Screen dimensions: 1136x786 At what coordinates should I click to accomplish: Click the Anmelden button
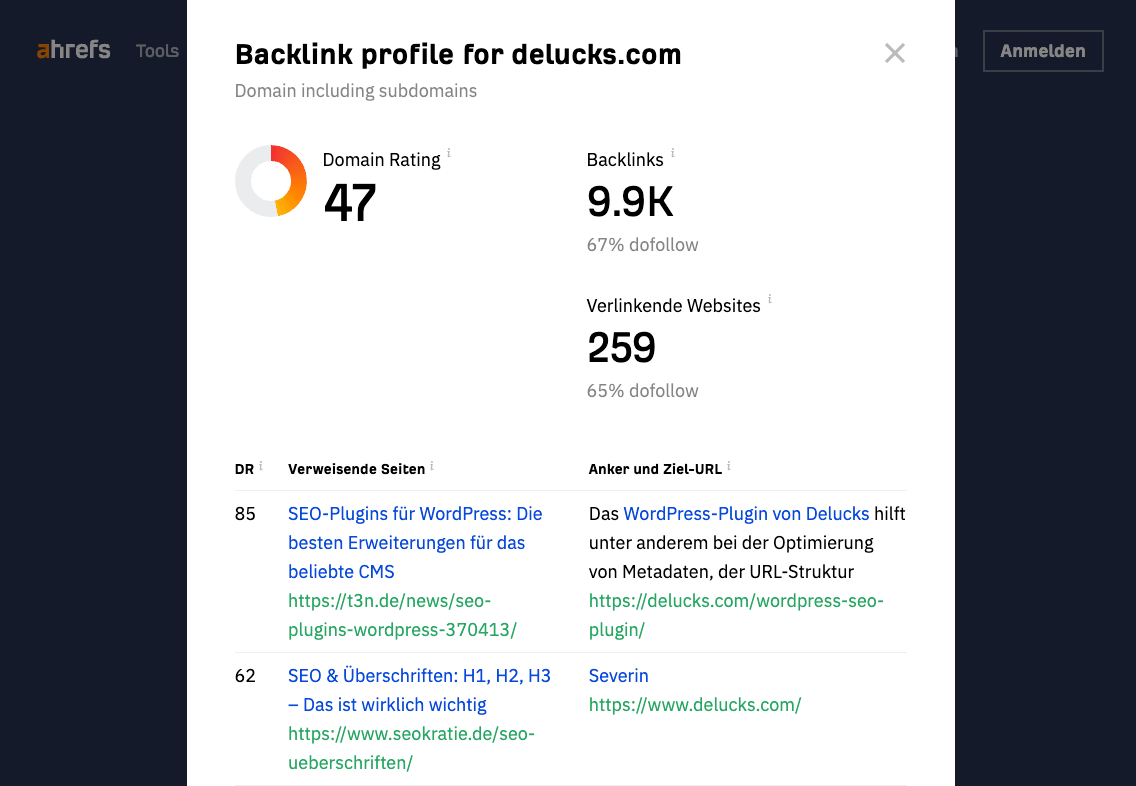pyautogui.click(x=1043, y=51)
